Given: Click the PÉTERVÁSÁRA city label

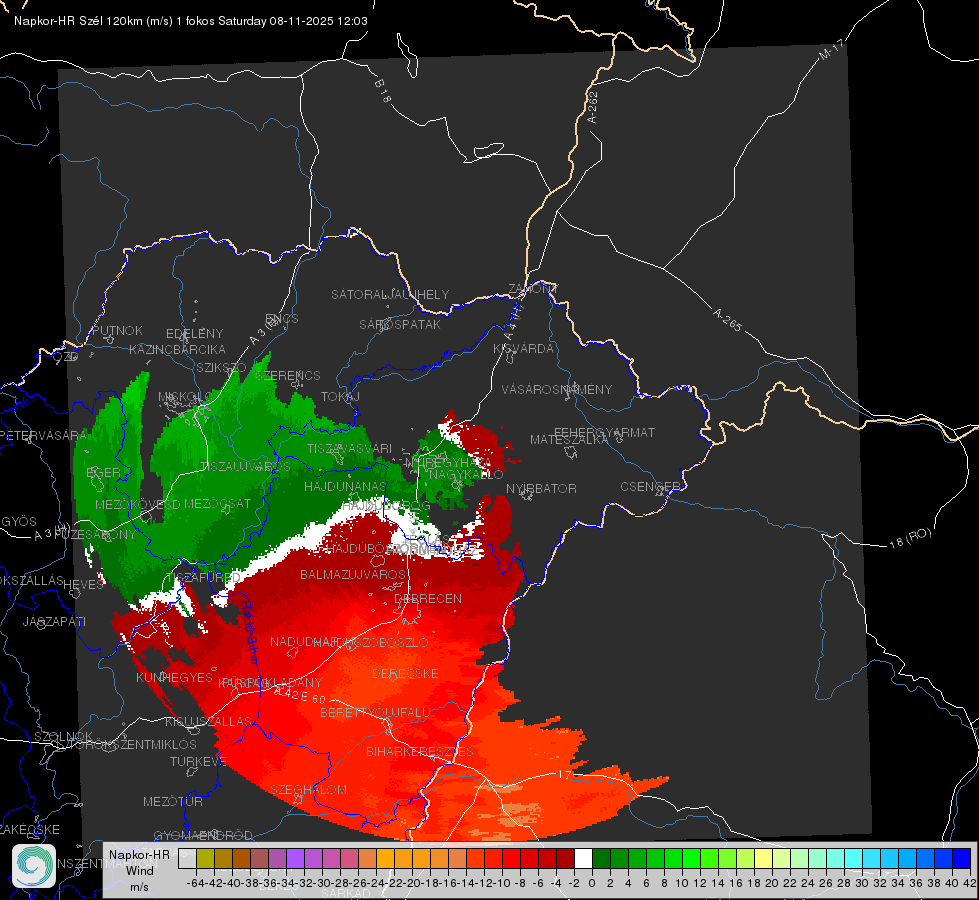Looking at the screenshot, I should pos(44,435).
